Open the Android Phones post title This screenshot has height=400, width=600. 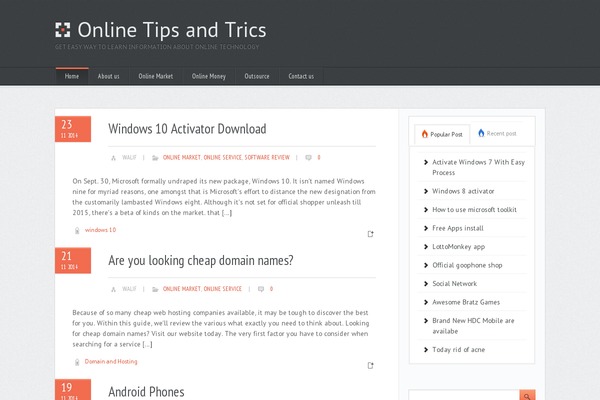coord(146,392)
